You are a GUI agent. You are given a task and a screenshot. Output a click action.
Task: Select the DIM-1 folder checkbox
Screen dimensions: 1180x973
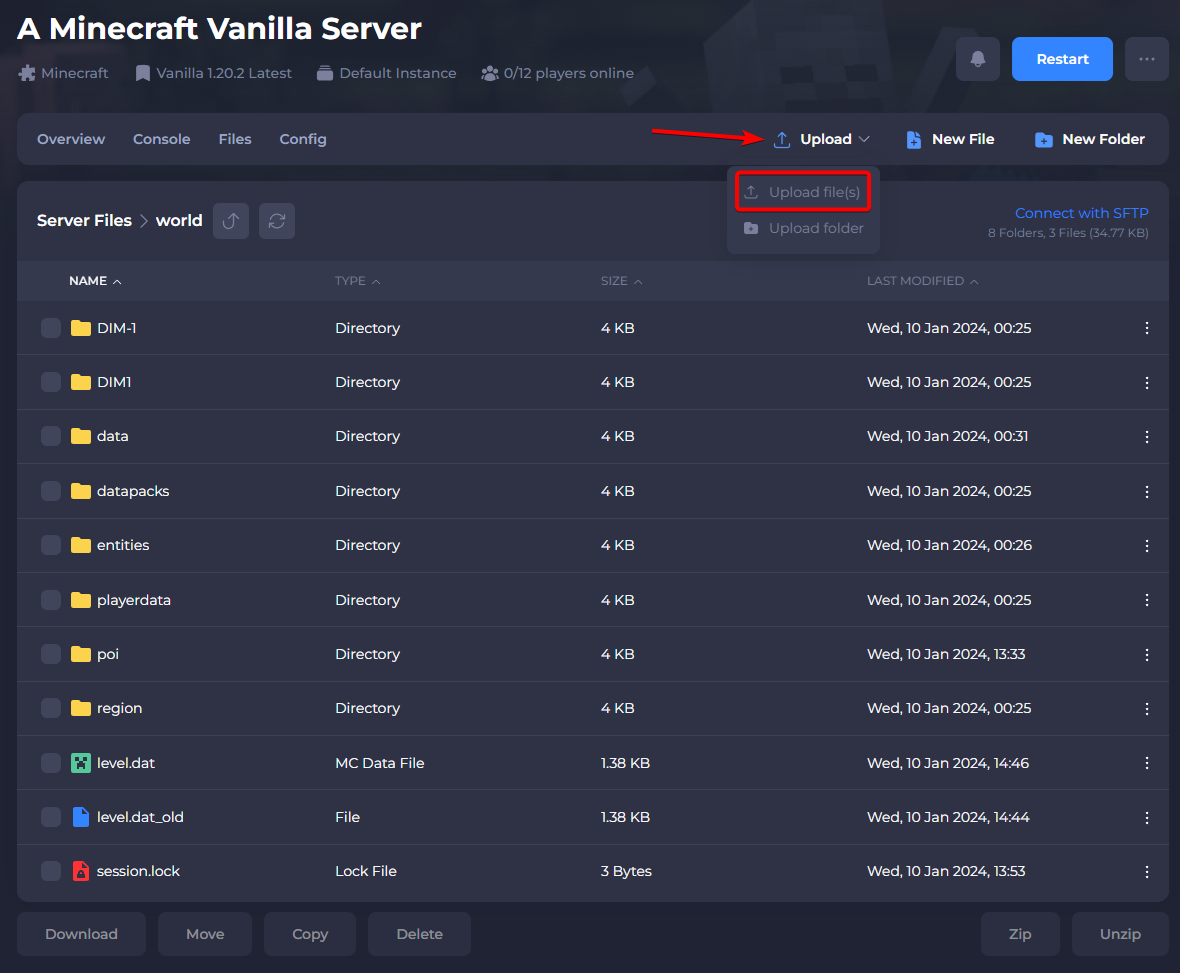click(x=50, y=328)
